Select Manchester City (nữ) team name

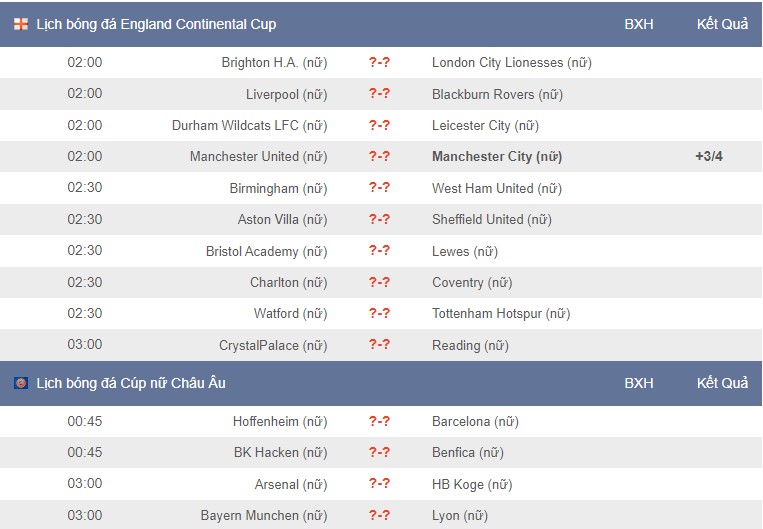tap(497, 157)
